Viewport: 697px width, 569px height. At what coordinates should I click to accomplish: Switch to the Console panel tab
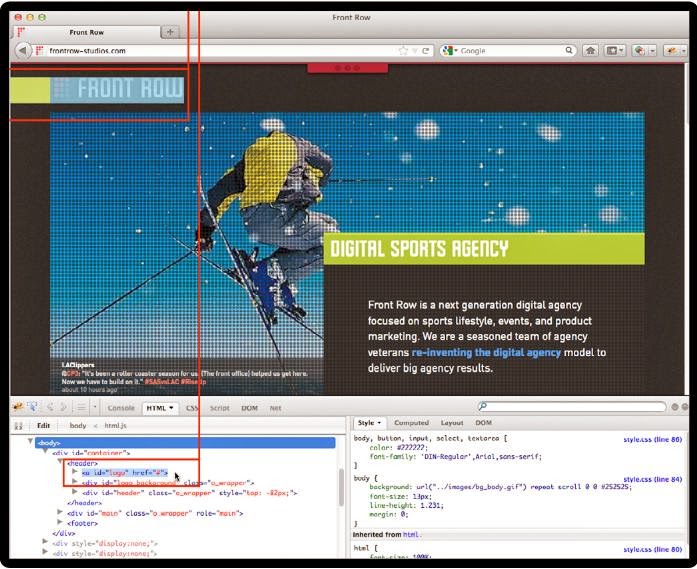[x=121, y=408]
